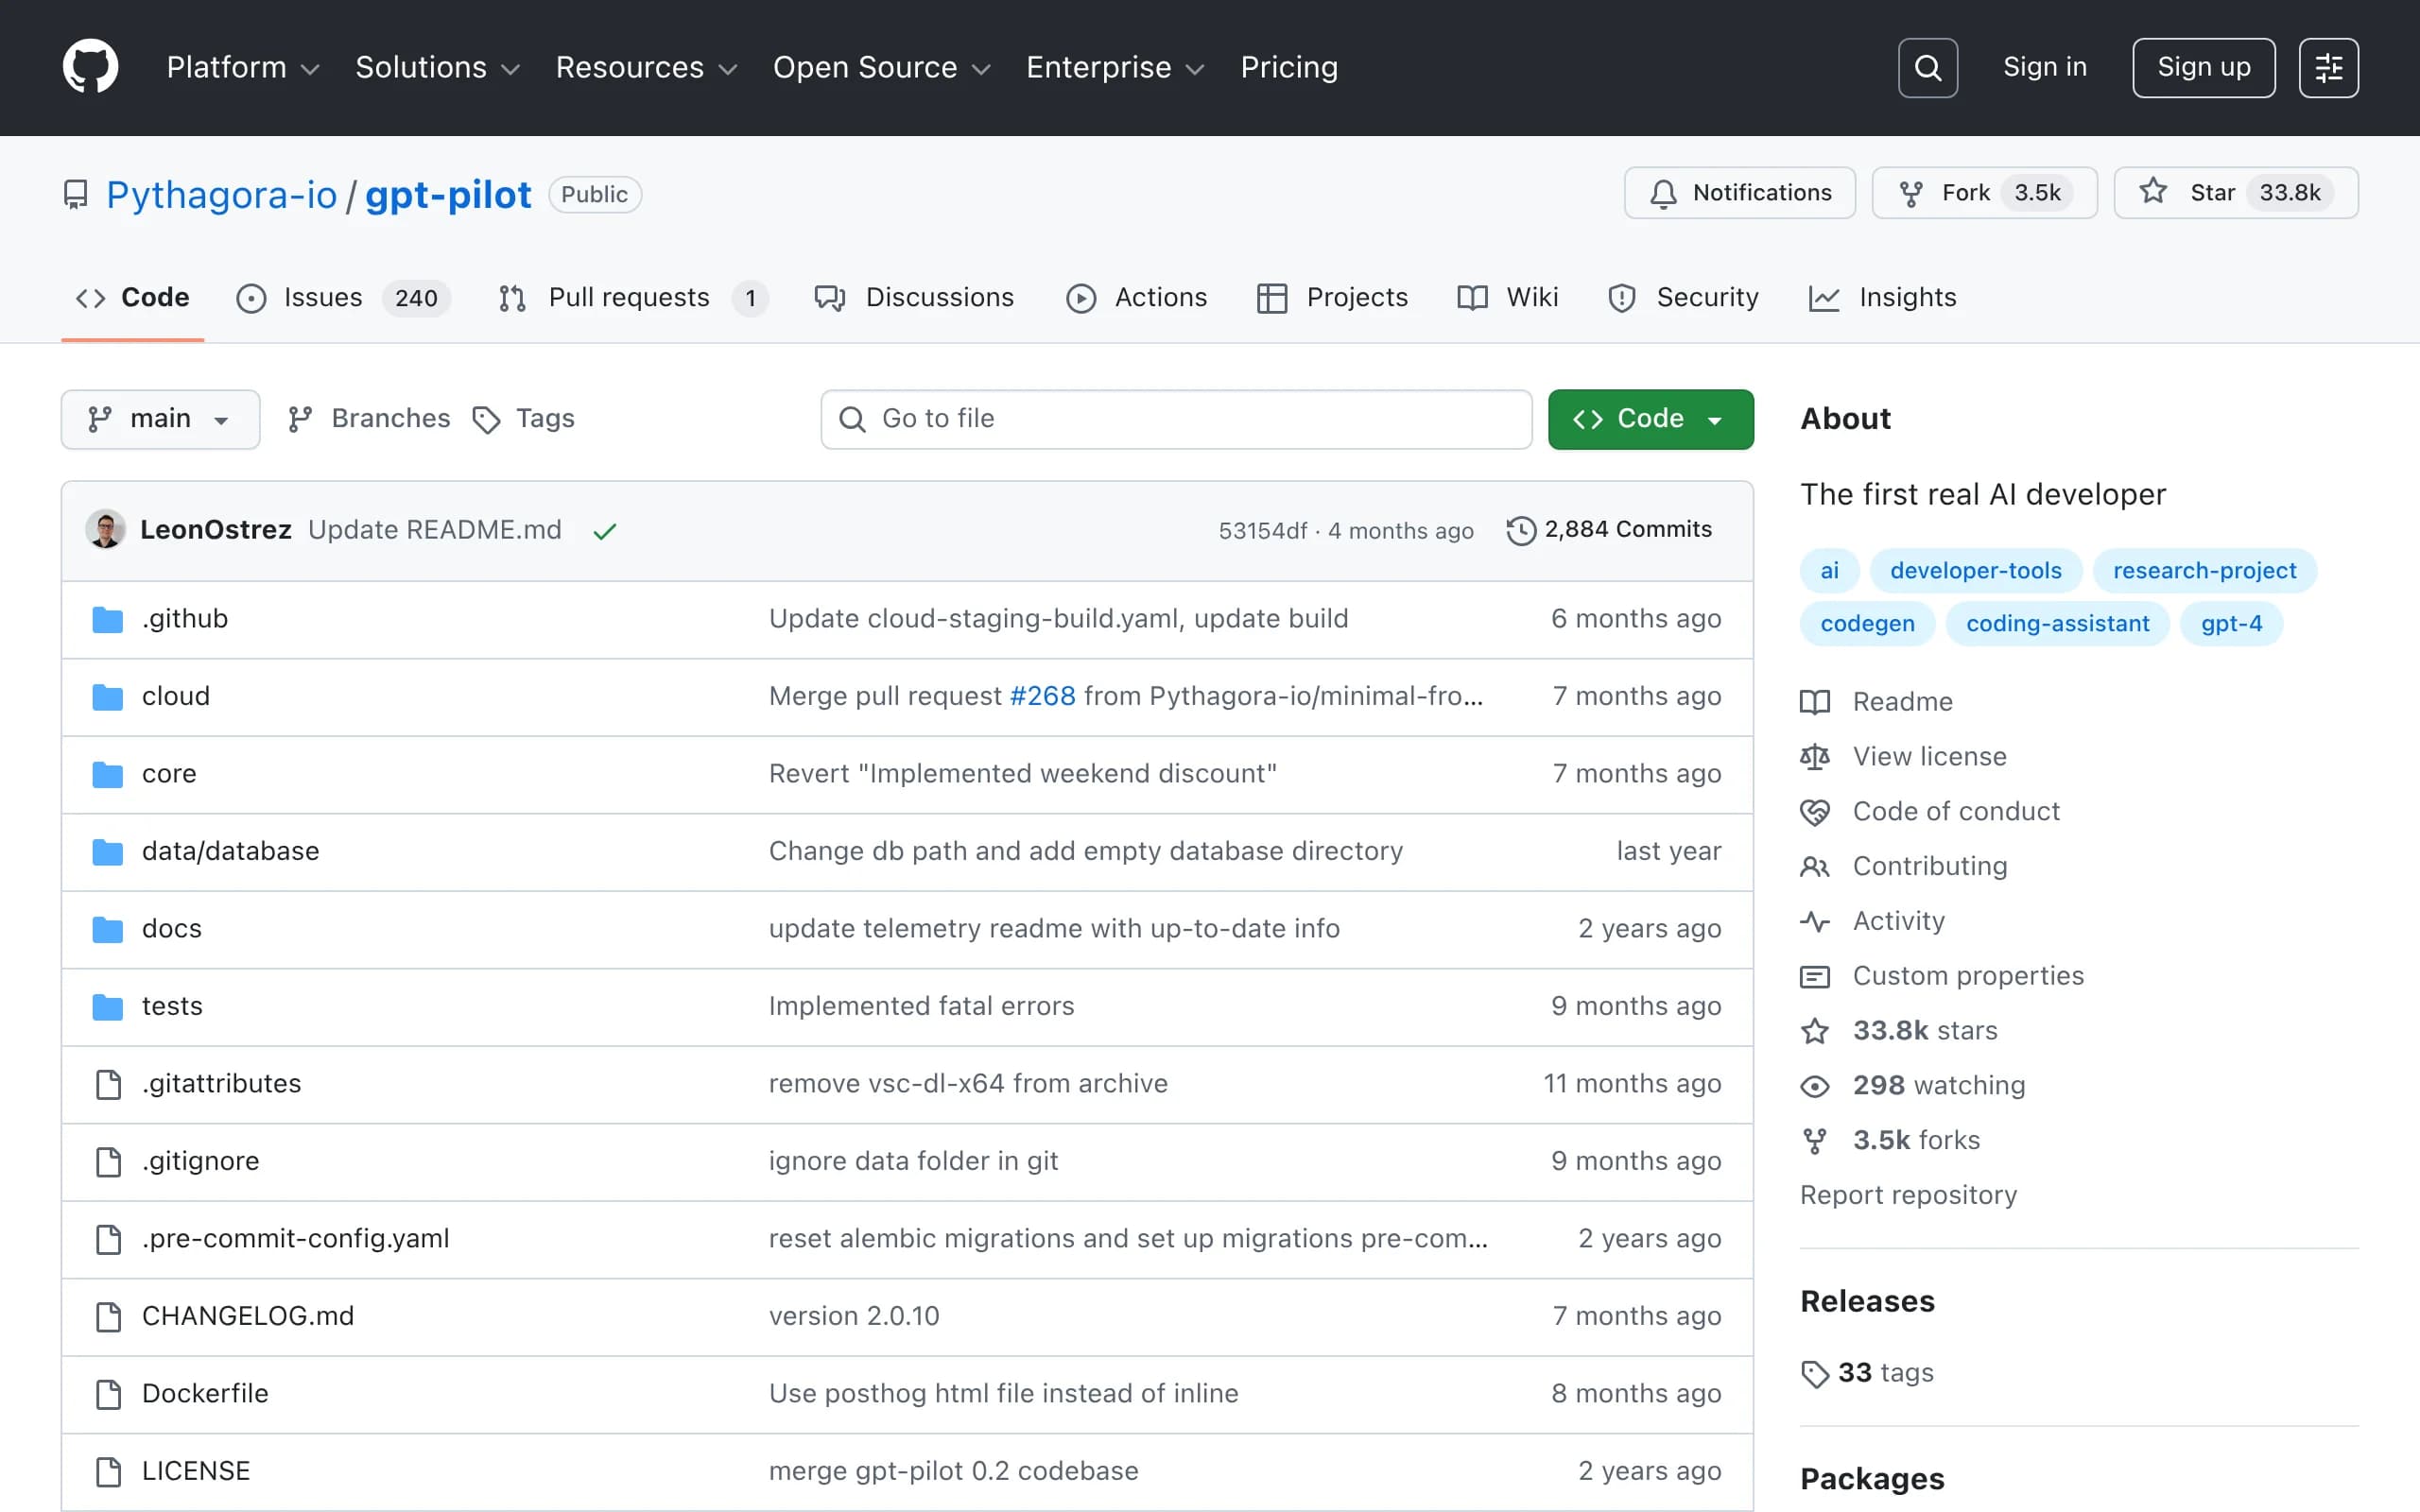Screen dimensions: 2420x1512
Task: Click the Go to file search field
Action: pyautogui.click(x=1176, y=419)
